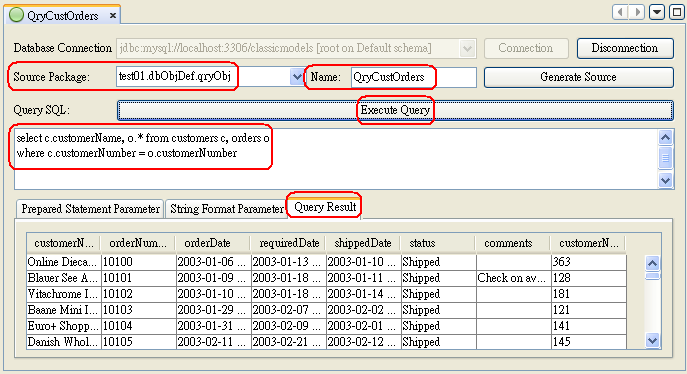
Task: Click the shippedDate column header
Action: click(363, 243)
